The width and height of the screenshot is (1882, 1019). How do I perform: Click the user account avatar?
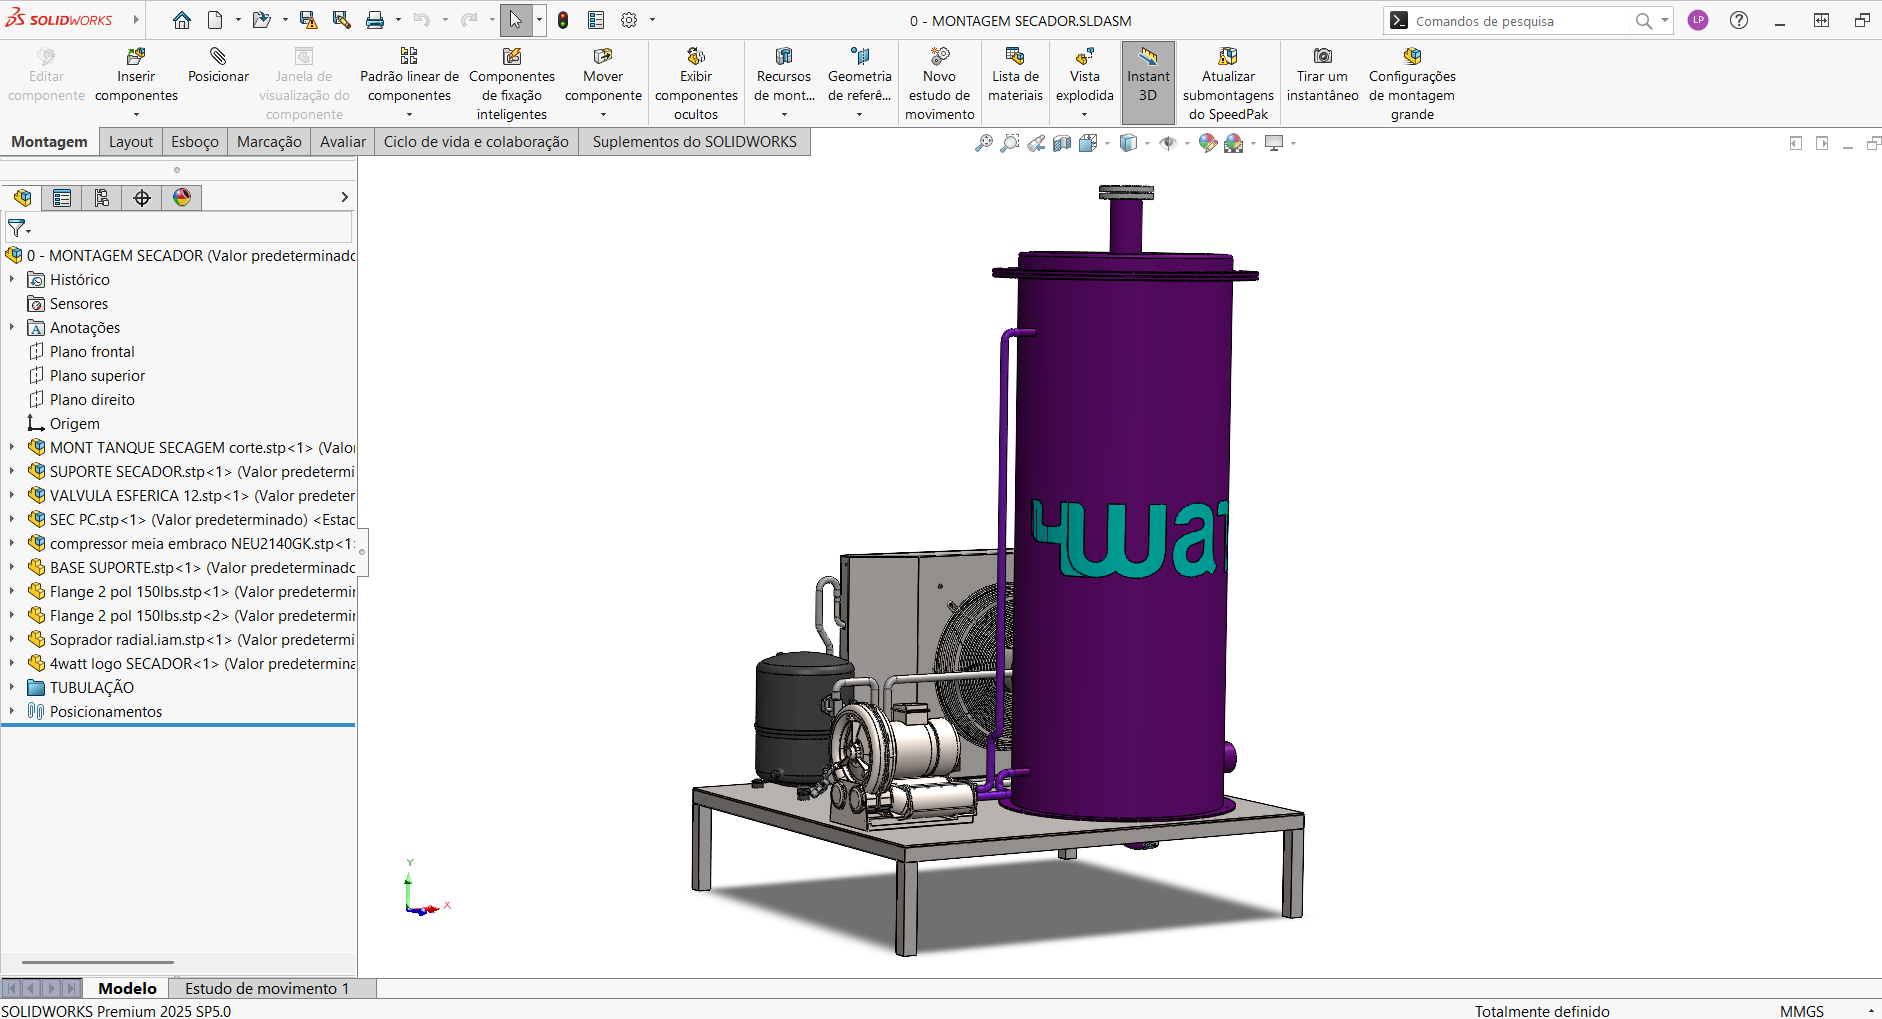1698,20
